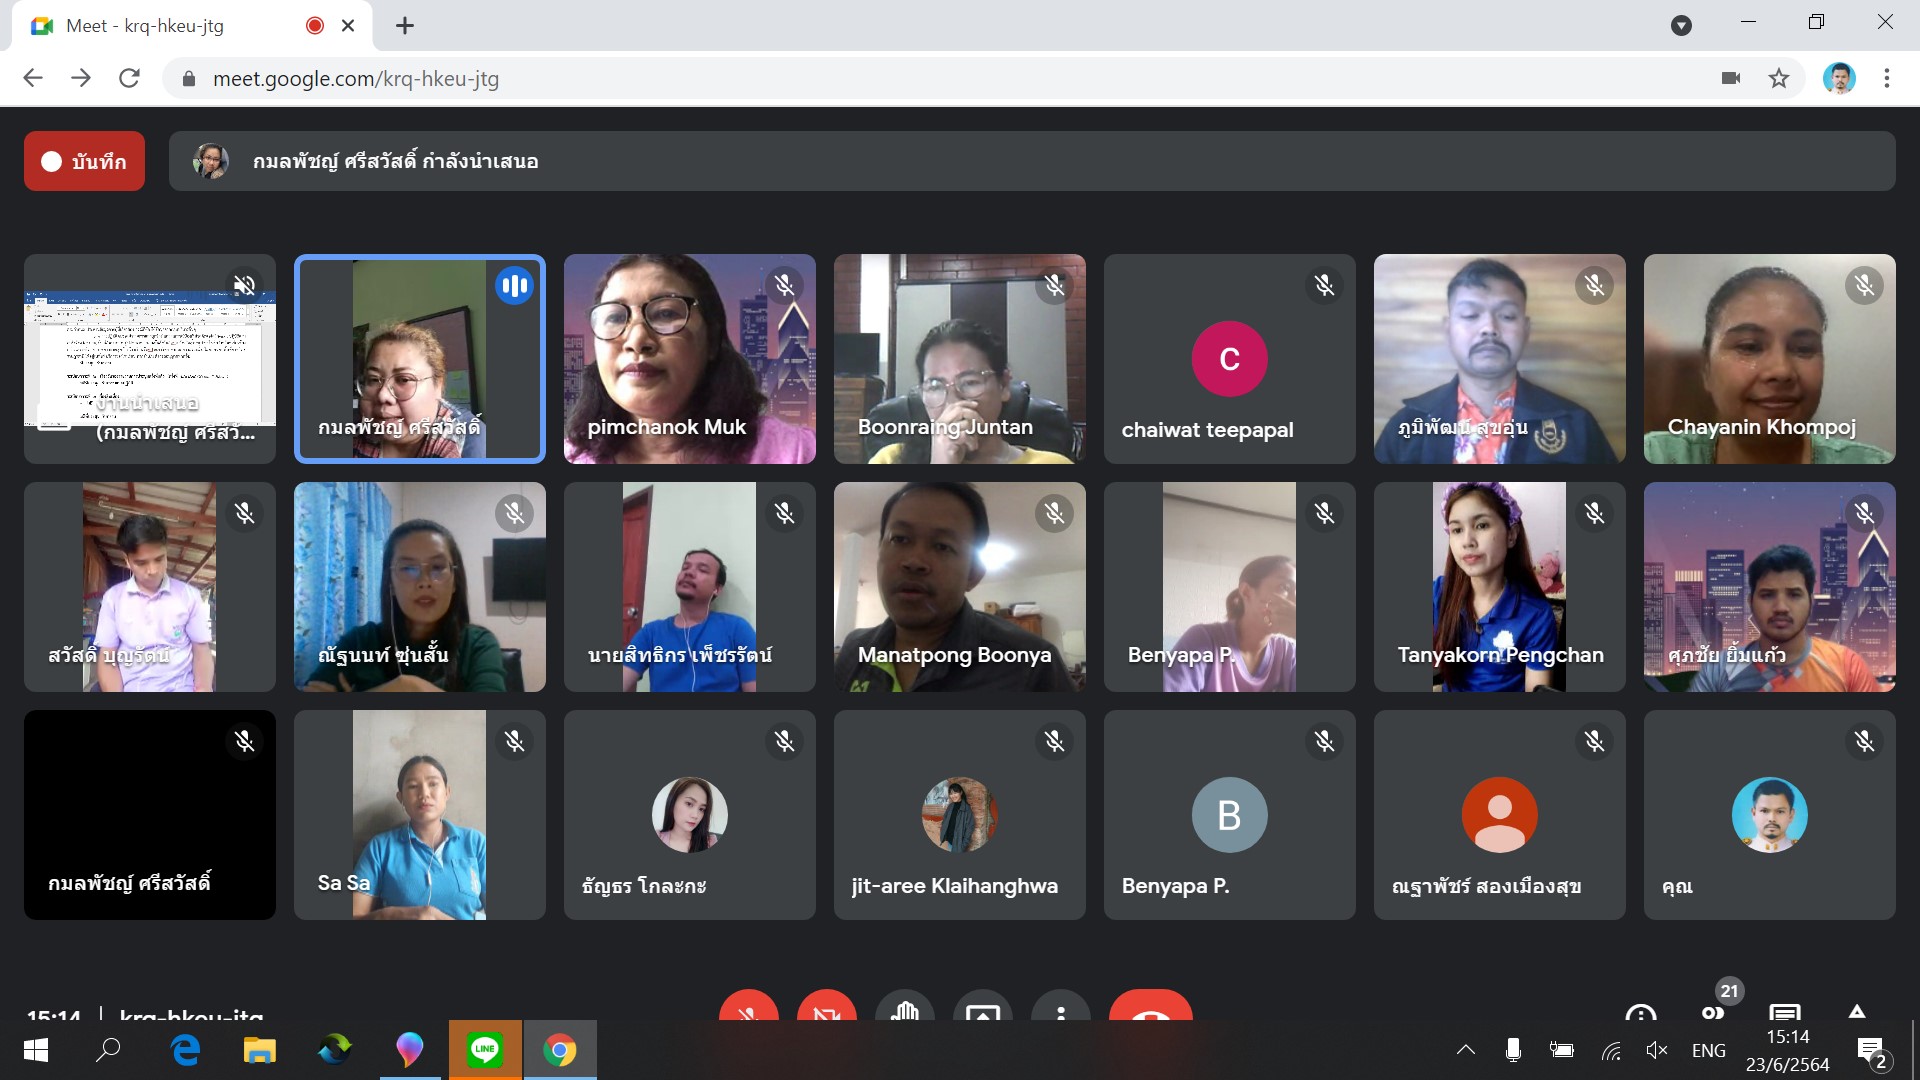Toggle the camera off button
This screenshot has width=1920, height=1080.
click(x=826, y=1008)
